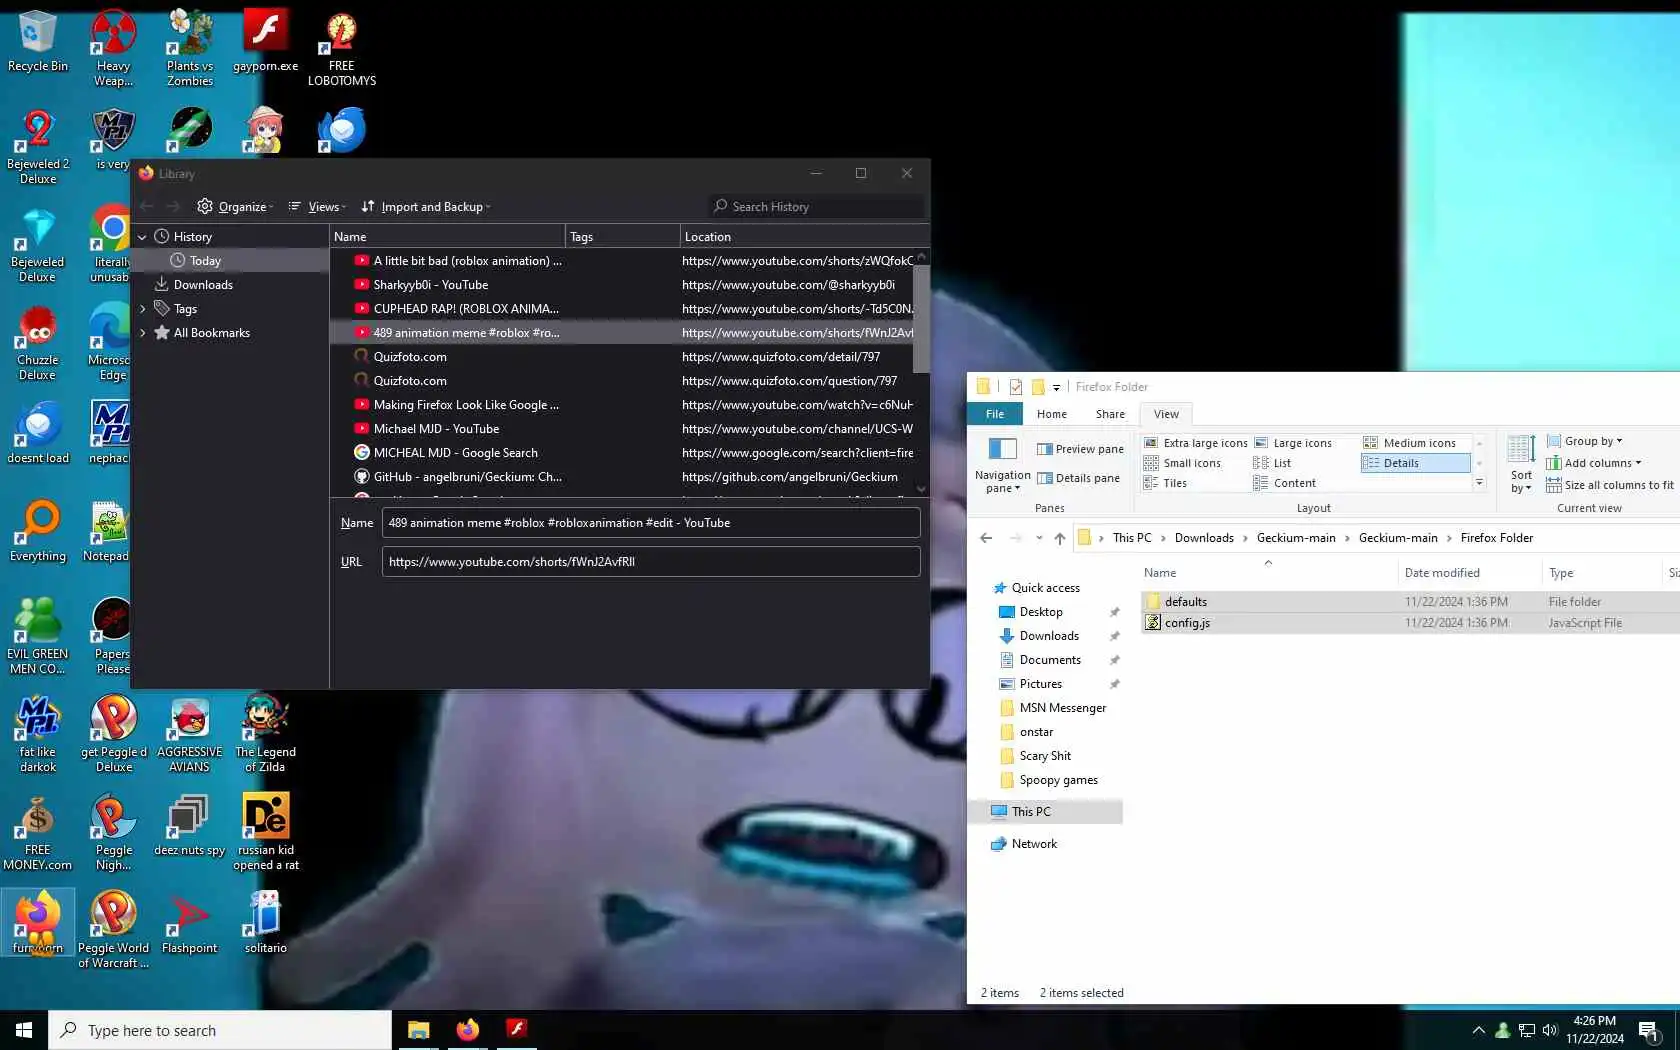Select the FREE MONEY.com desktop icon
This screenshot has height=1050, width=1680.
click(38, 832)
